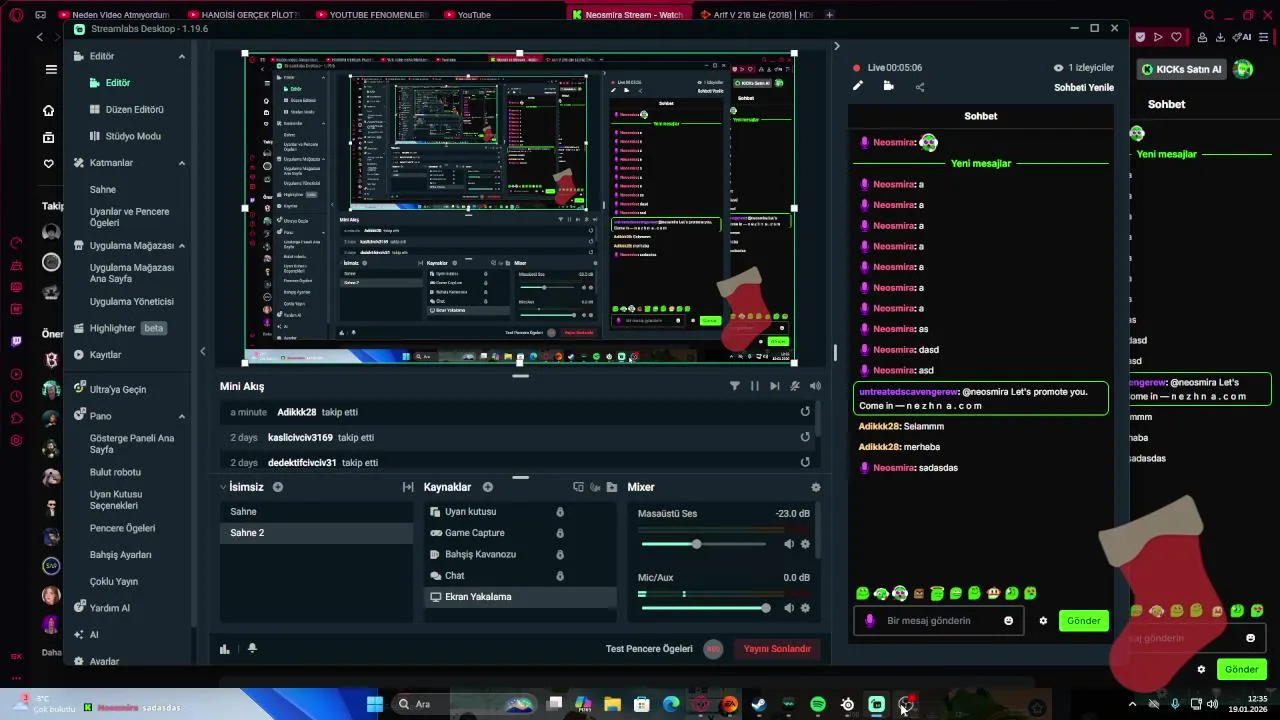Filter events in the Mini Akış feed
The image size is (1280, 720).
point(735,386)
